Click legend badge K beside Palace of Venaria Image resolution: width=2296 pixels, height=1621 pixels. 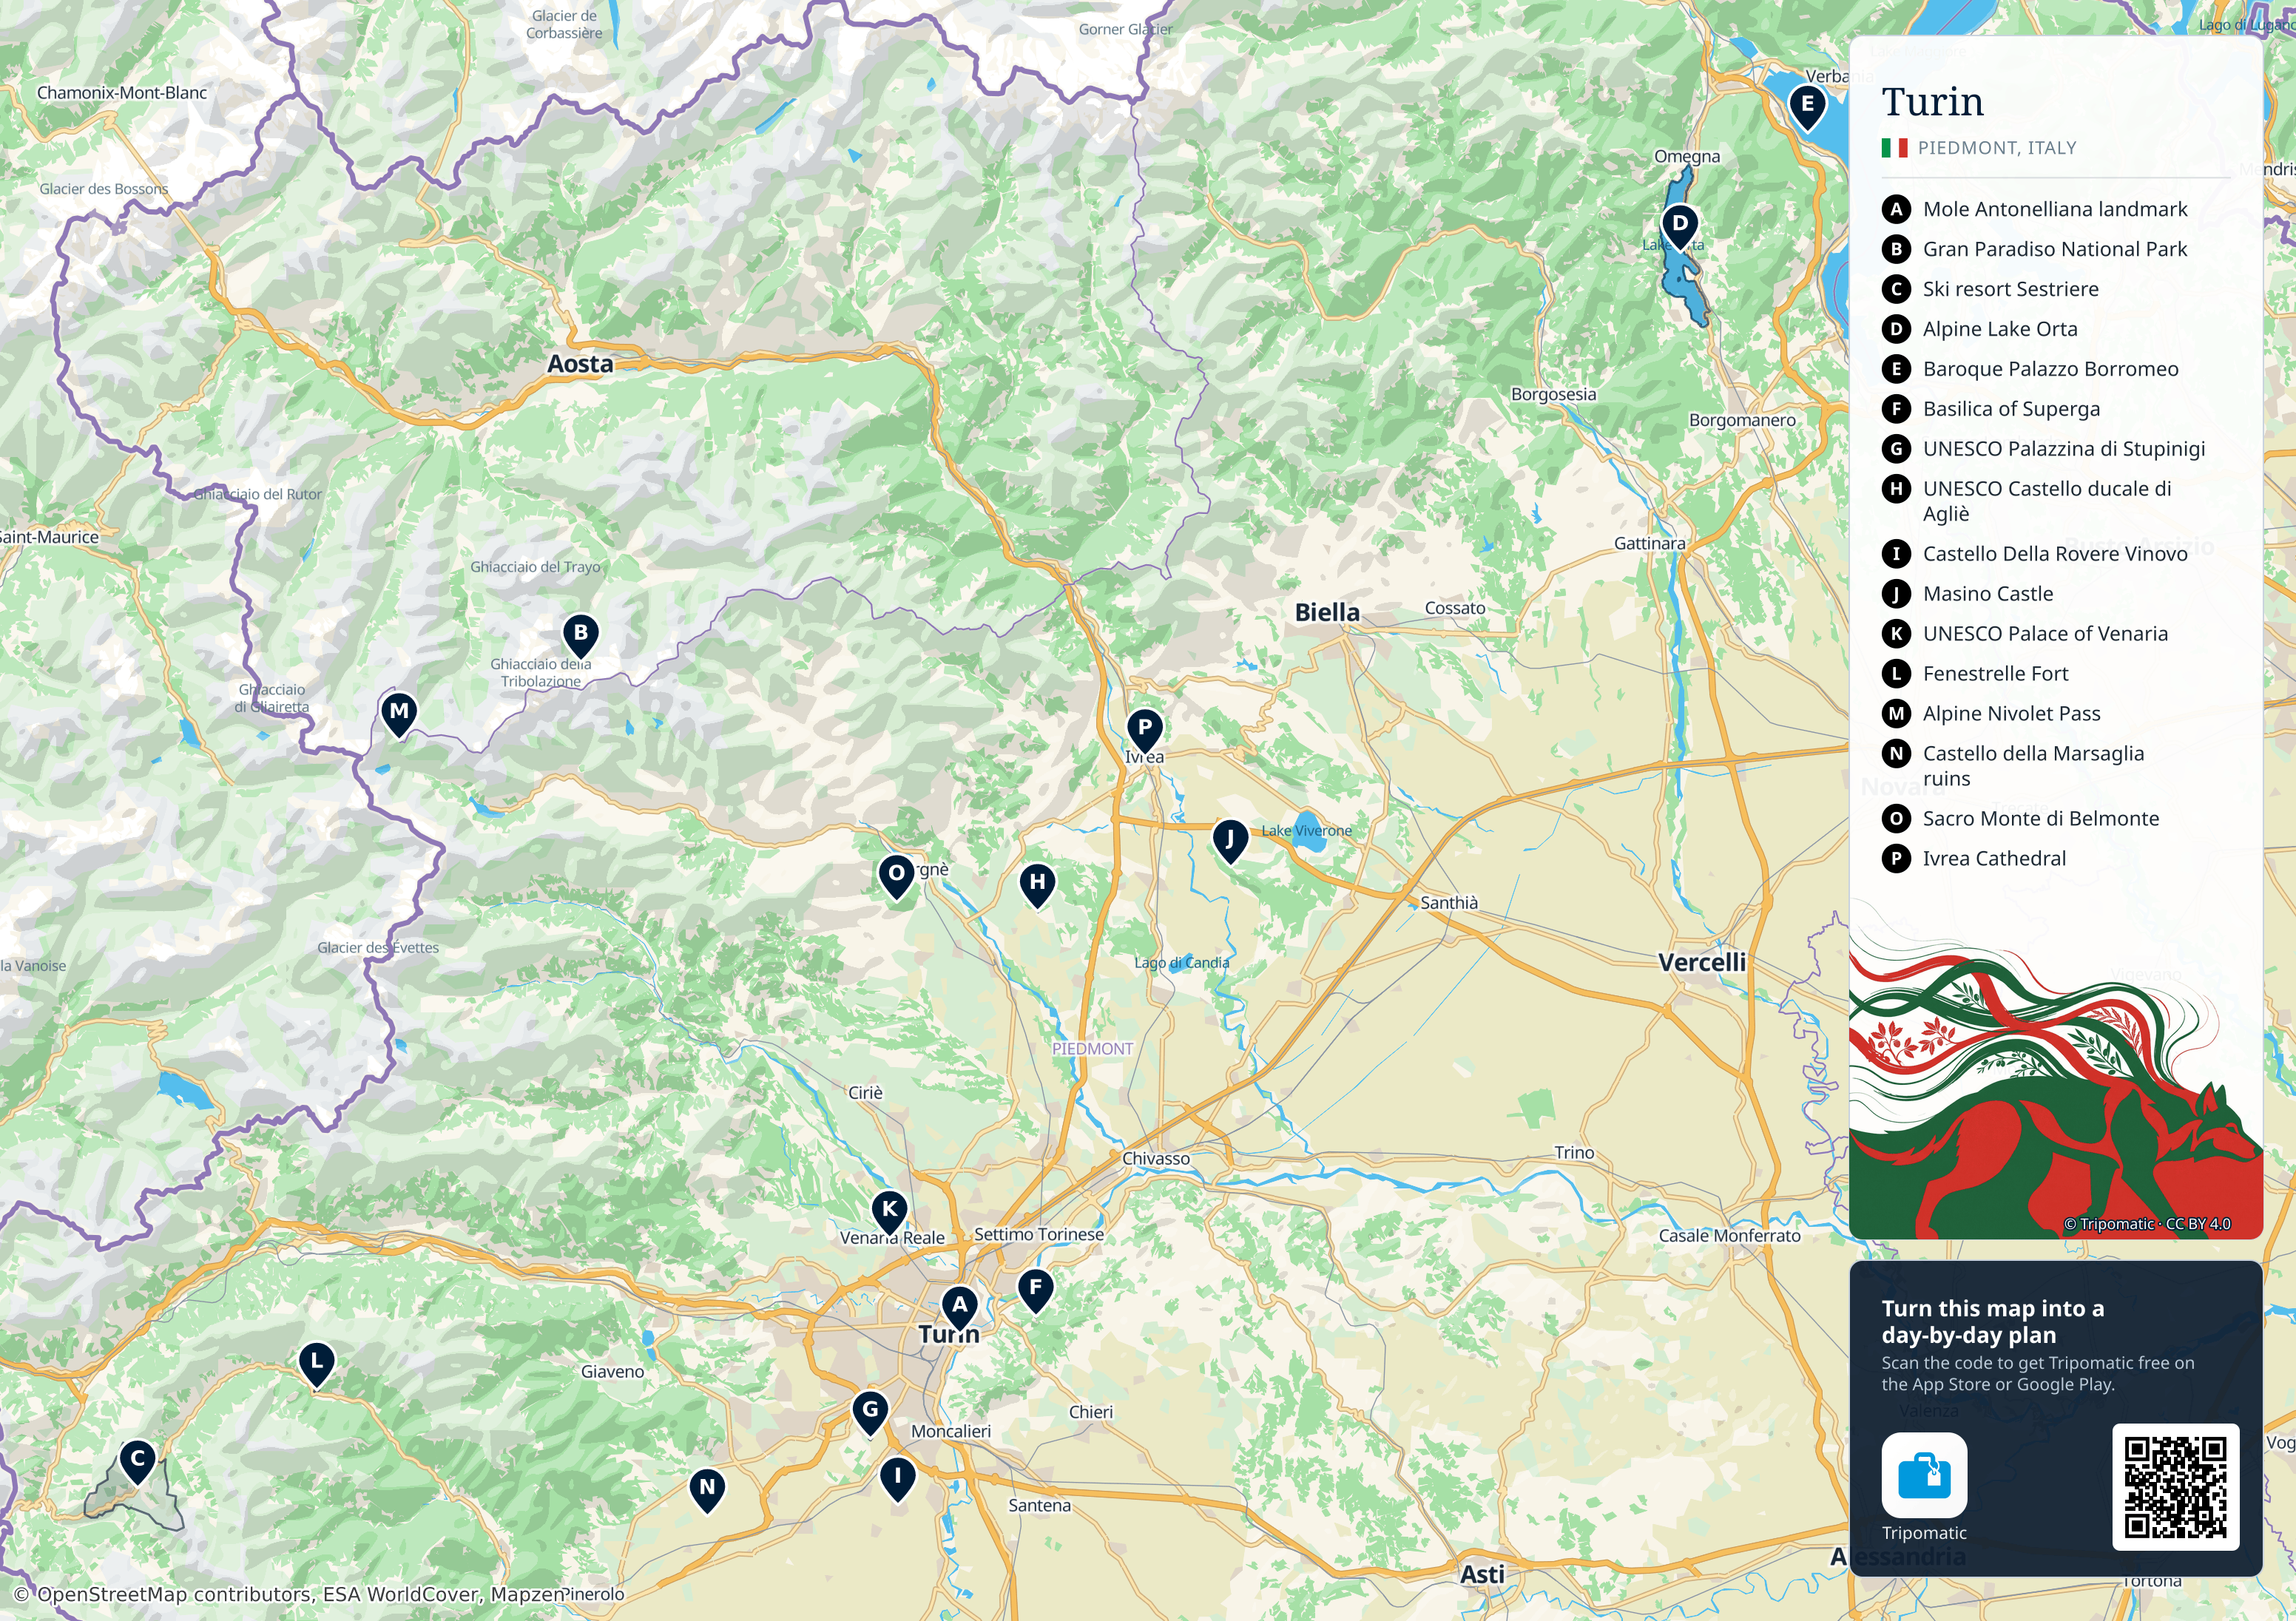[1896, 633]
